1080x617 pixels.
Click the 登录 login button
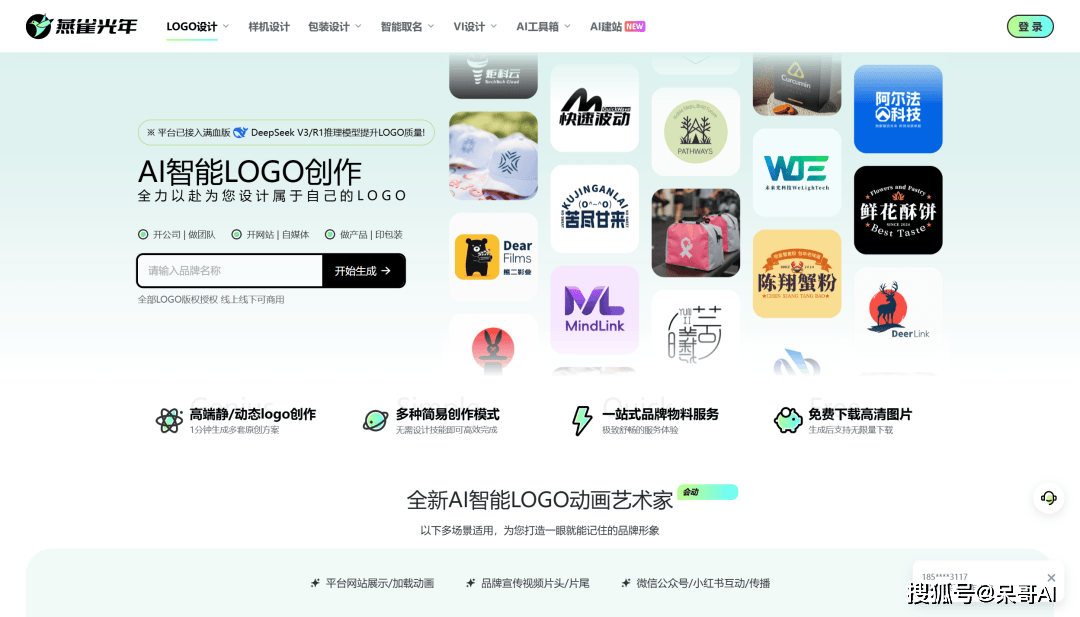coord(1030,27)
